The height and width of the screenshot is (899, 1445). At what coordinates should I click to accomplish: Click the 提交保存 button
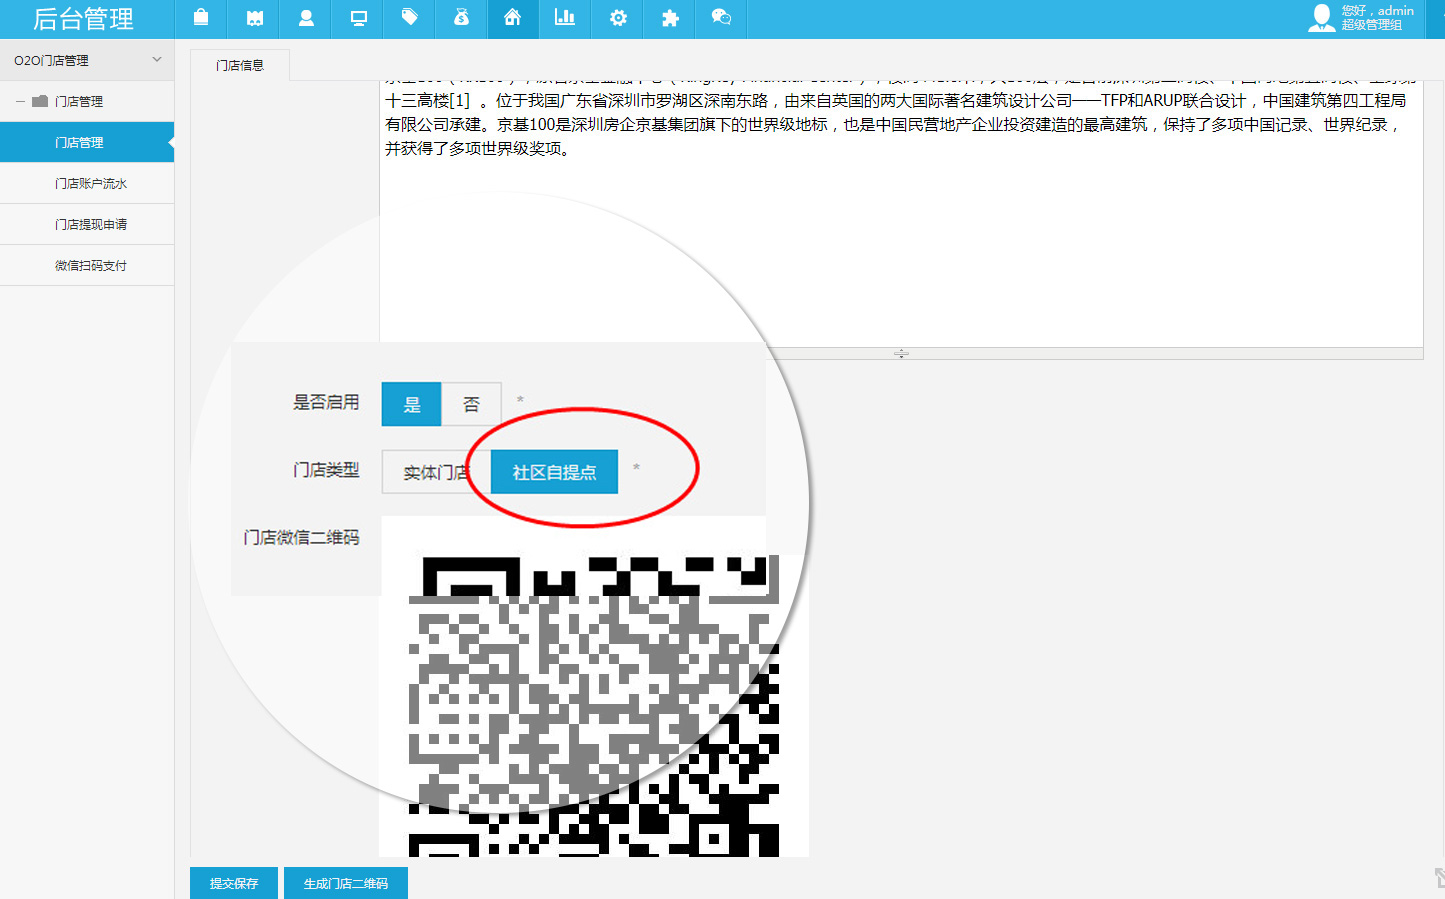(x=234, y=883)
